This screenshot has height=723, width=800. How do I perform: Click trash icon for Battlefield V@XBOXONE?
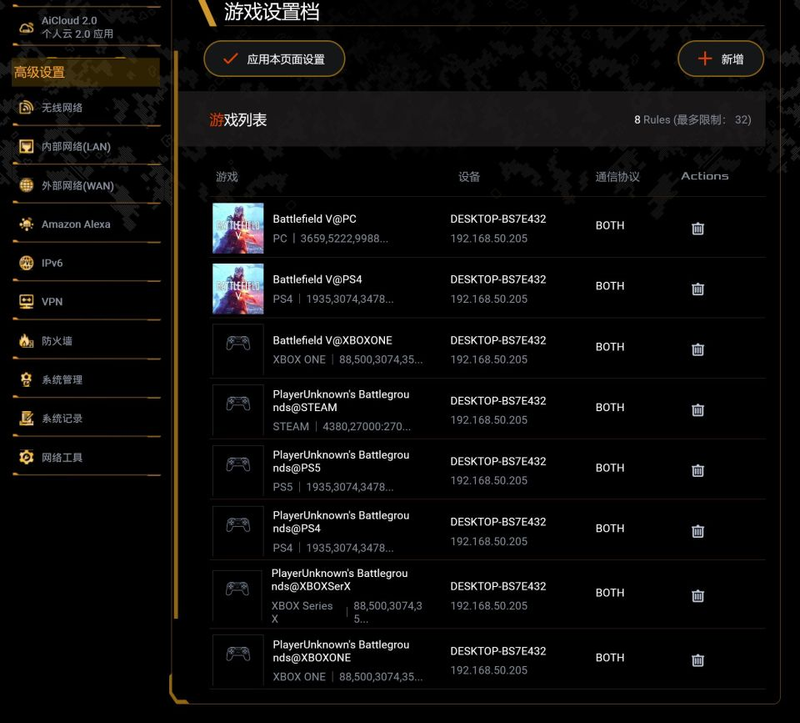point(698,349)
